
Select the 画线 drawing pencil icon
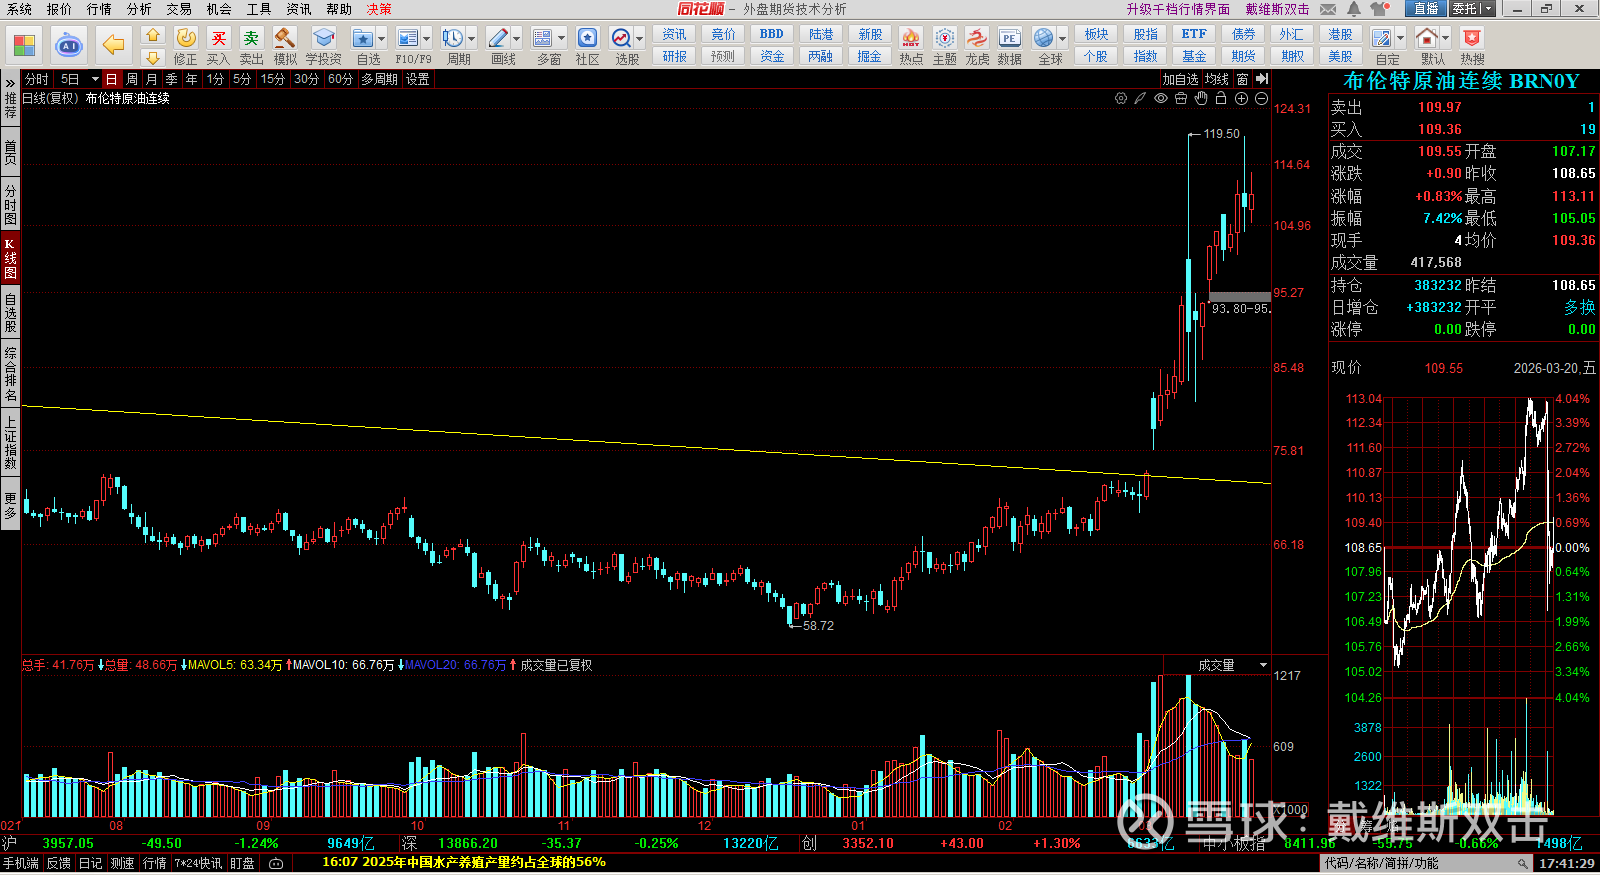497,39
